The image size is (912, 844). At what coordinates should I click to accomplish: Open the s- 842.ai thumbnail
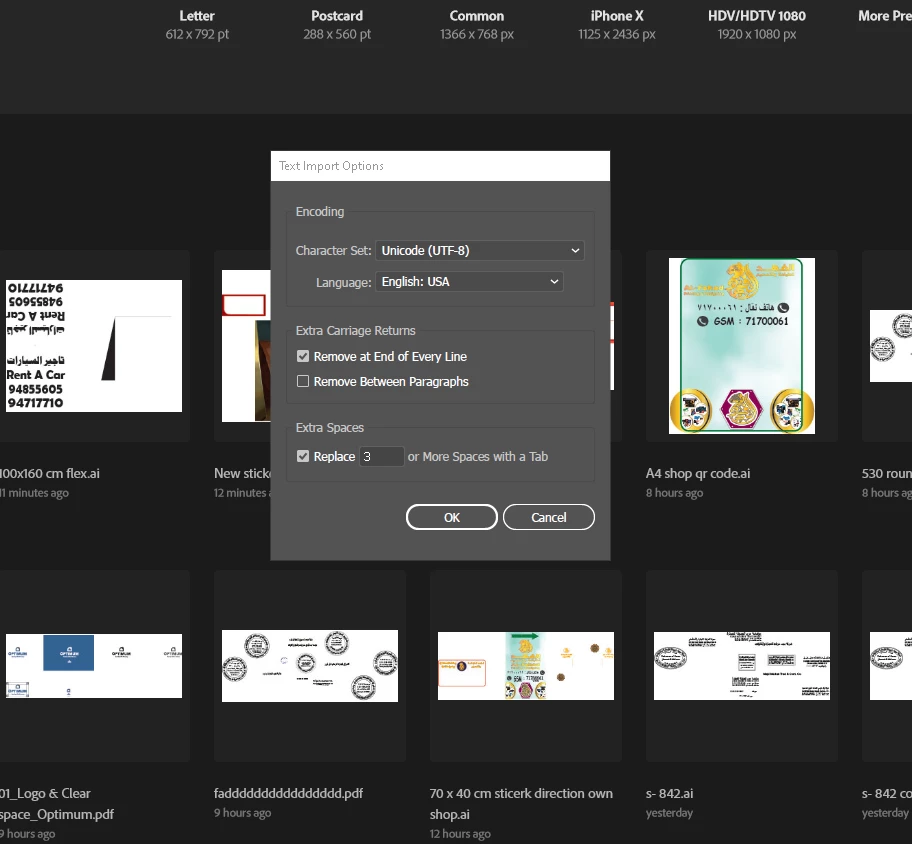coord(742,666)
